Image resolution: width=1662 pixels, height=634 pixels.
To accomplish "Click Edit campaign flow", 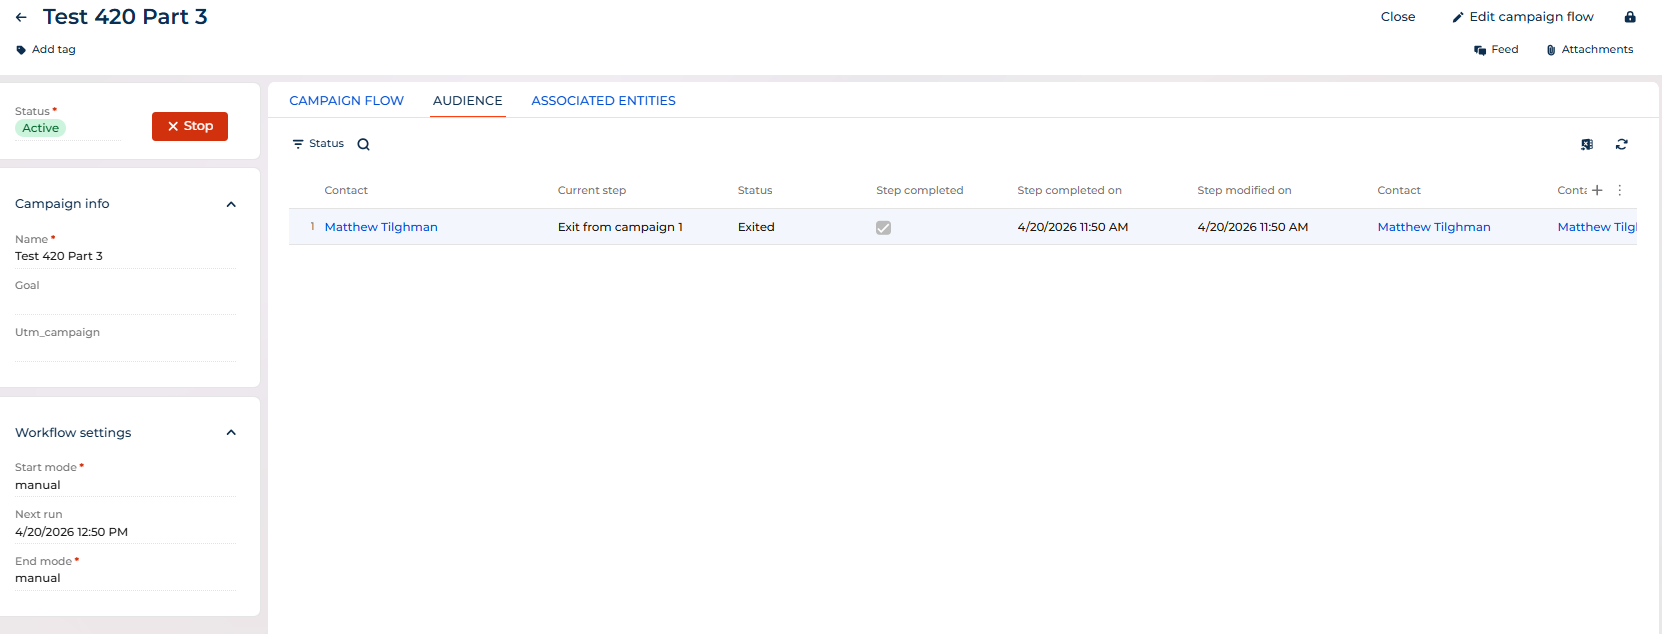I will point(1523,17).
